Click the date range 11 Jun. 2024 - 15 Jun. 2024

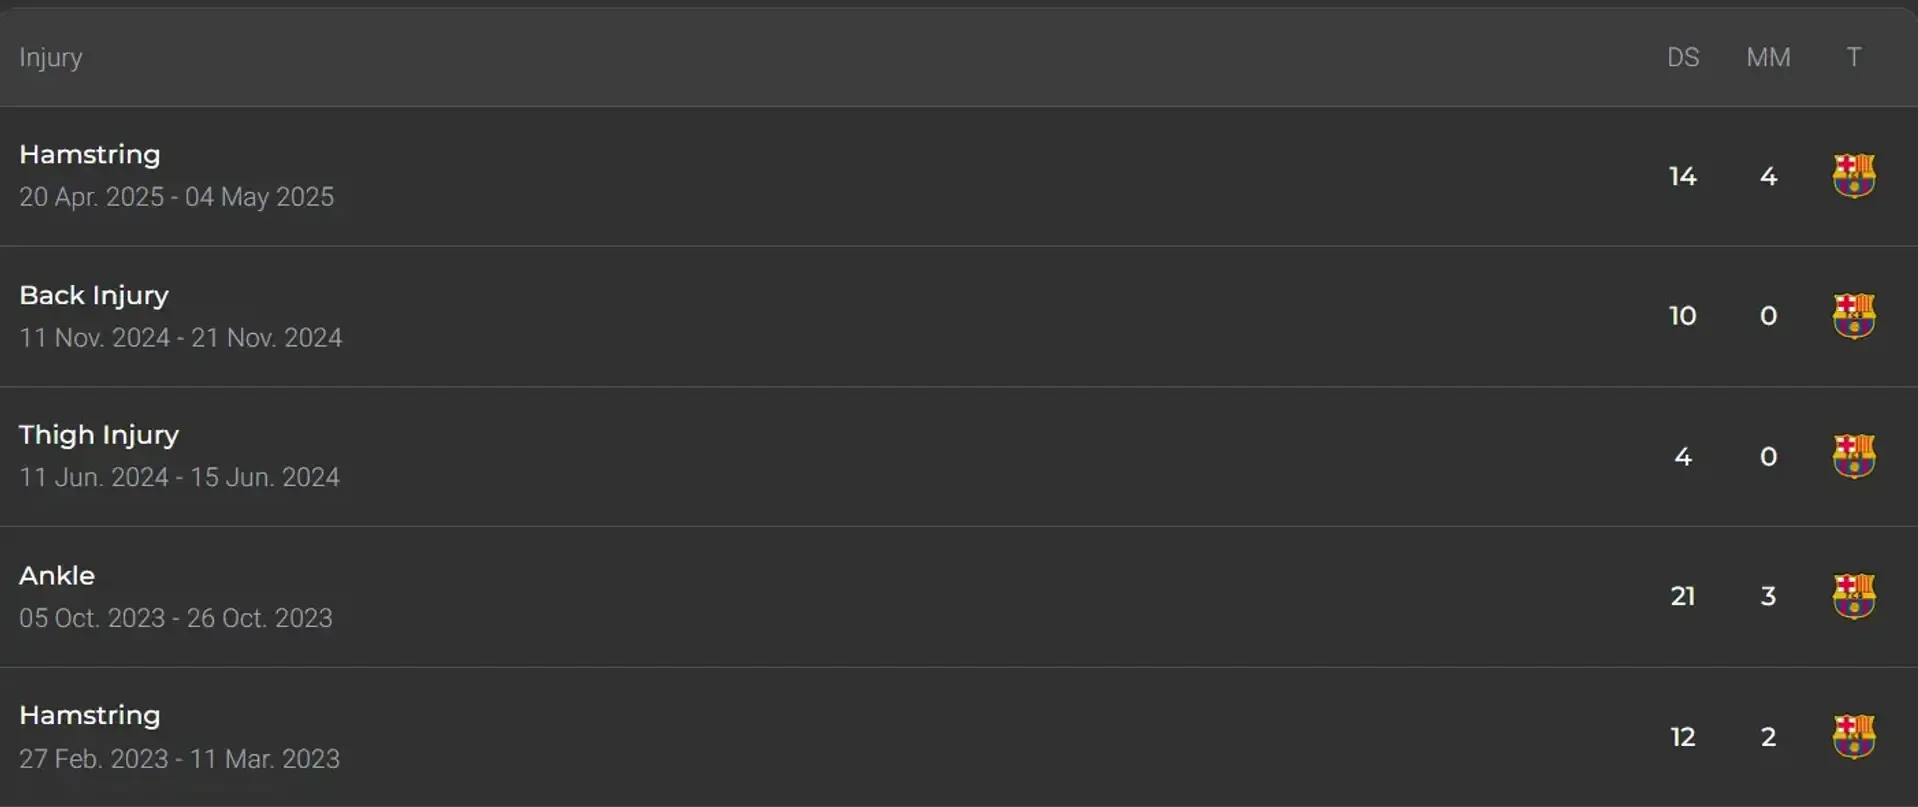[x=180, y=478]
